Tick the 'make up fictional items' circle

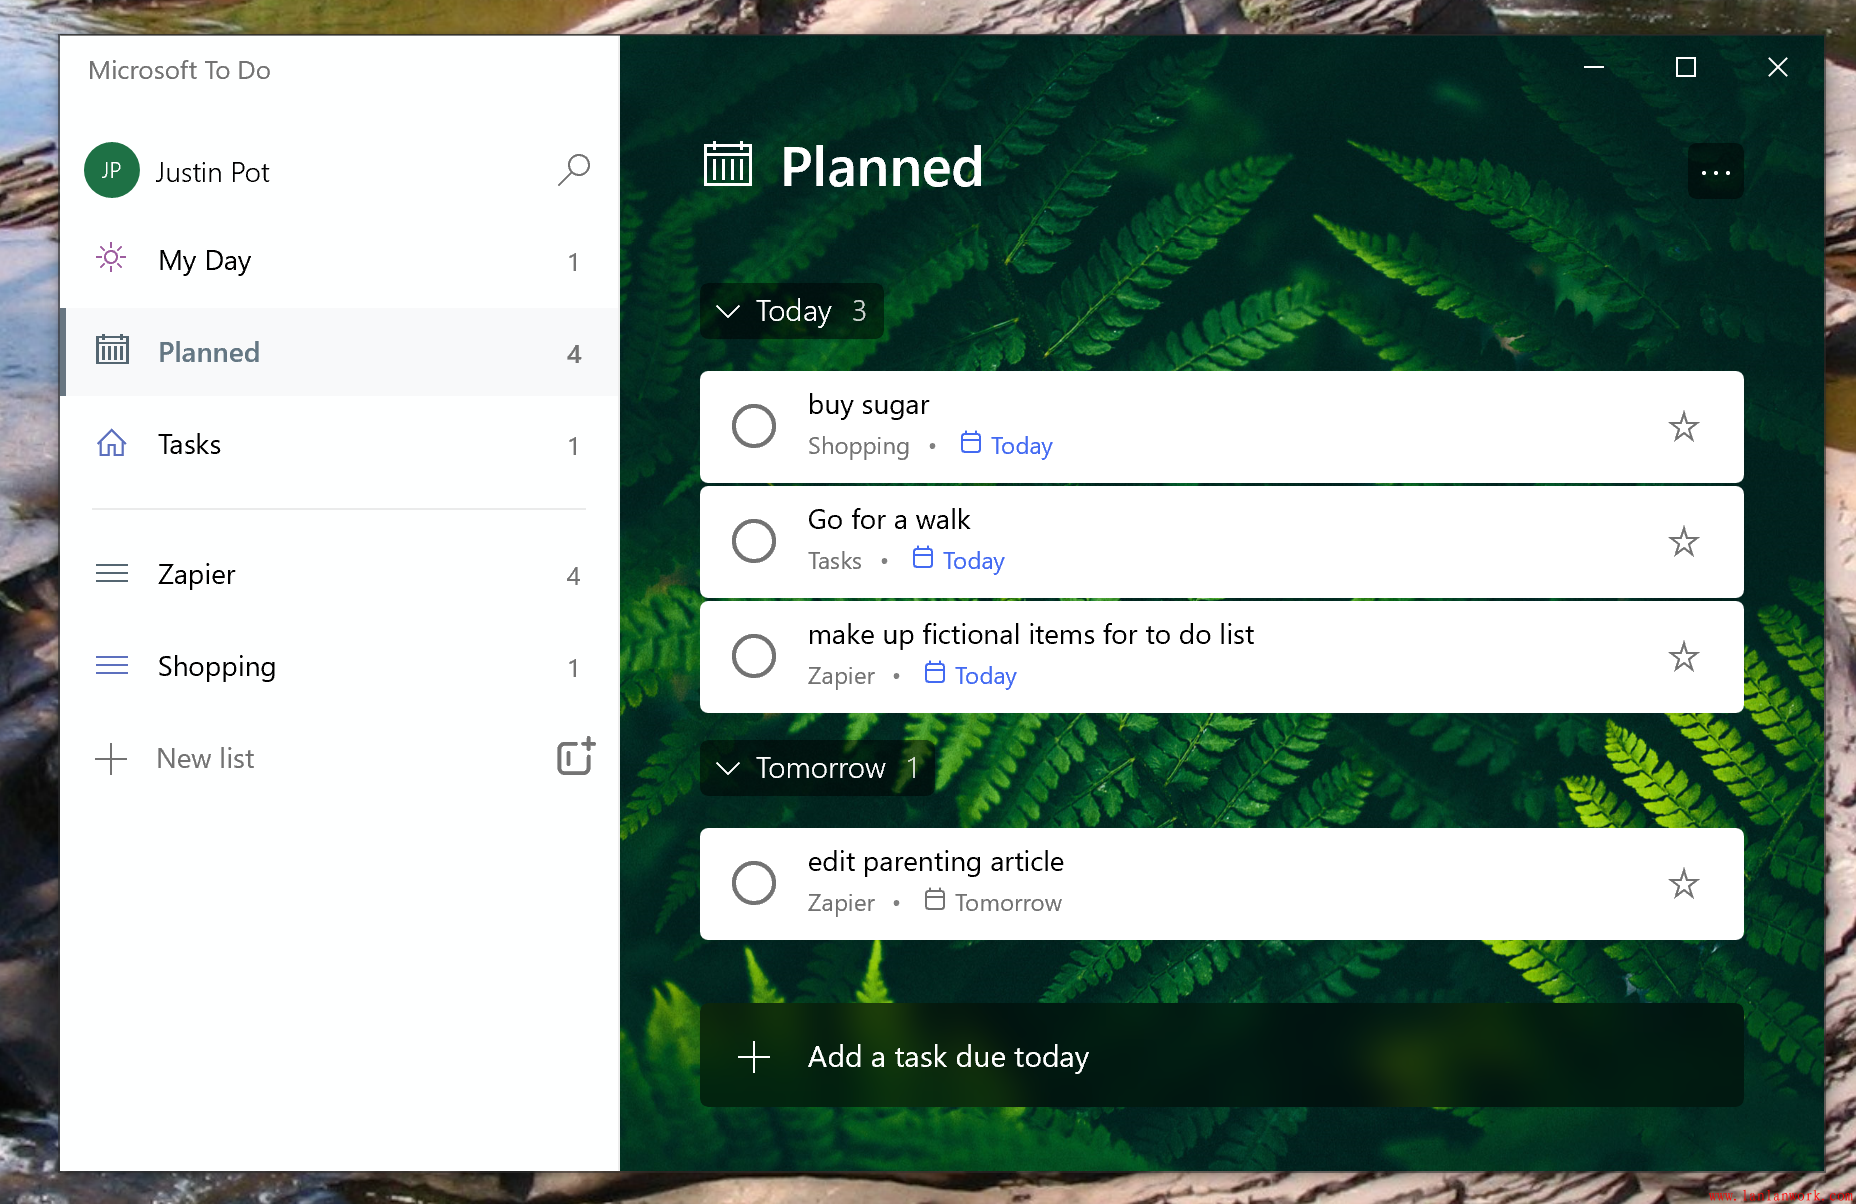(x=754, y=656)
